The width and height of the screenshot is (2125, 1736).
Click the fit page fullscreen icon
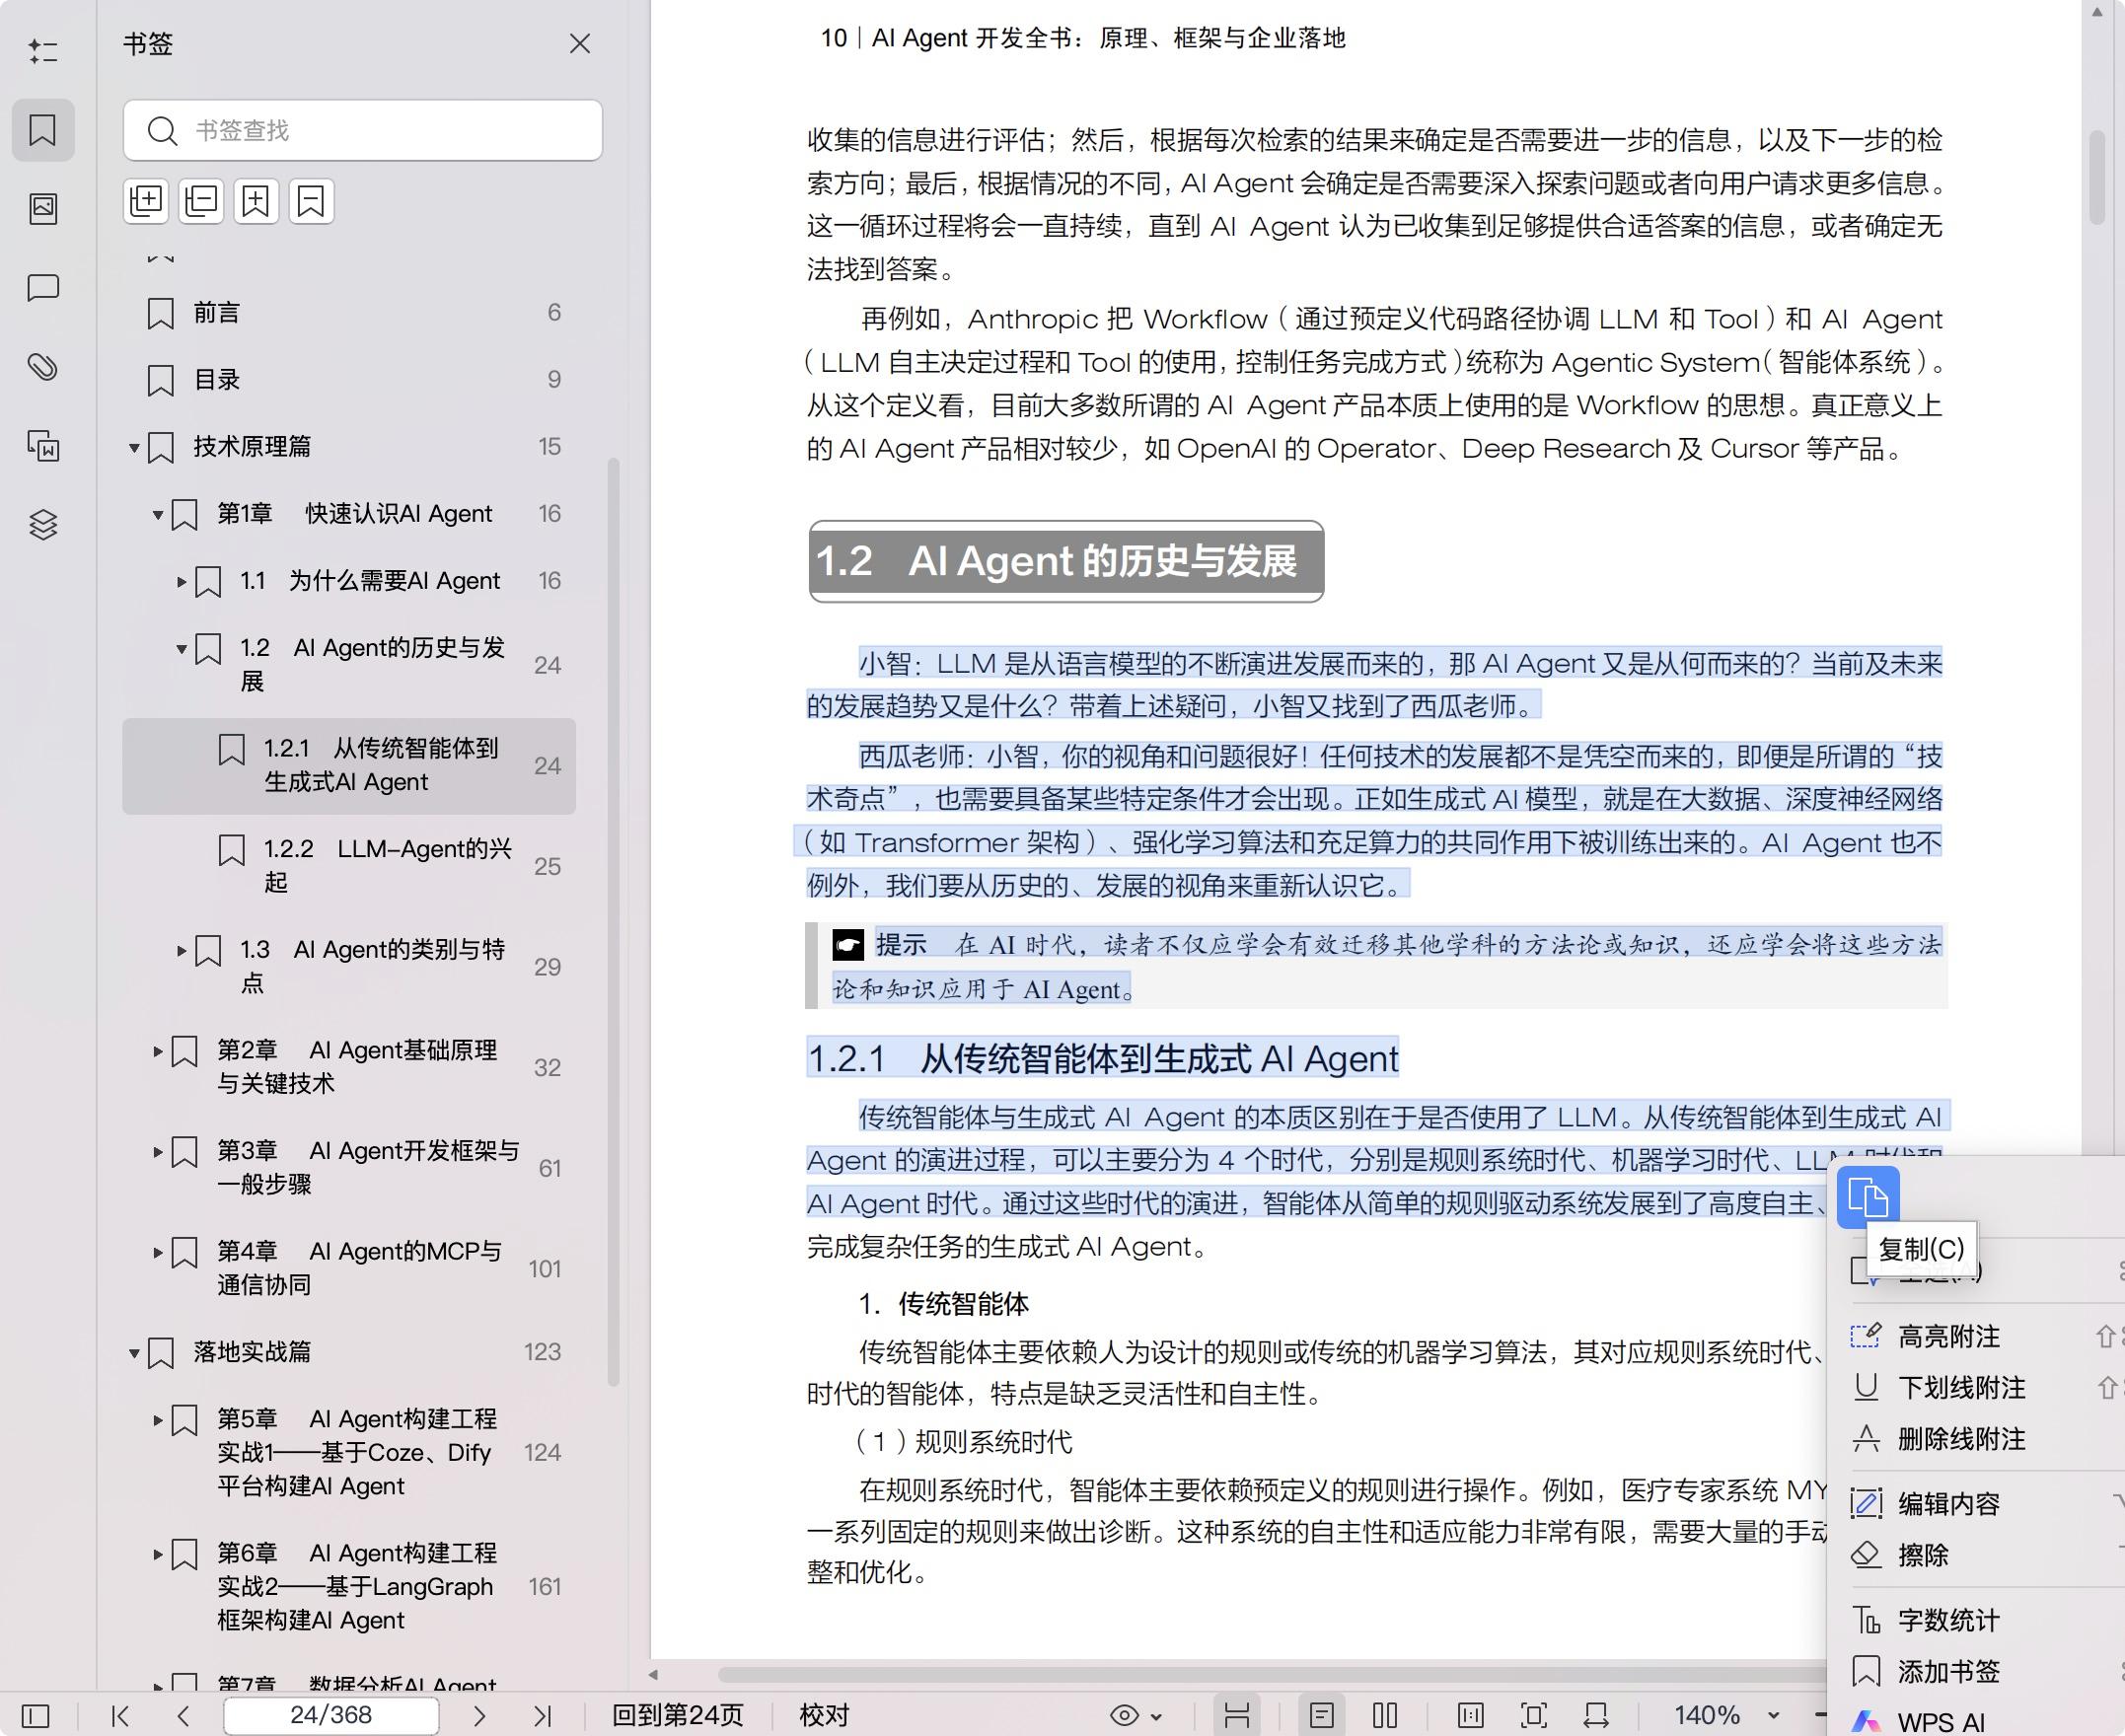click(x=1533, y=1716)
